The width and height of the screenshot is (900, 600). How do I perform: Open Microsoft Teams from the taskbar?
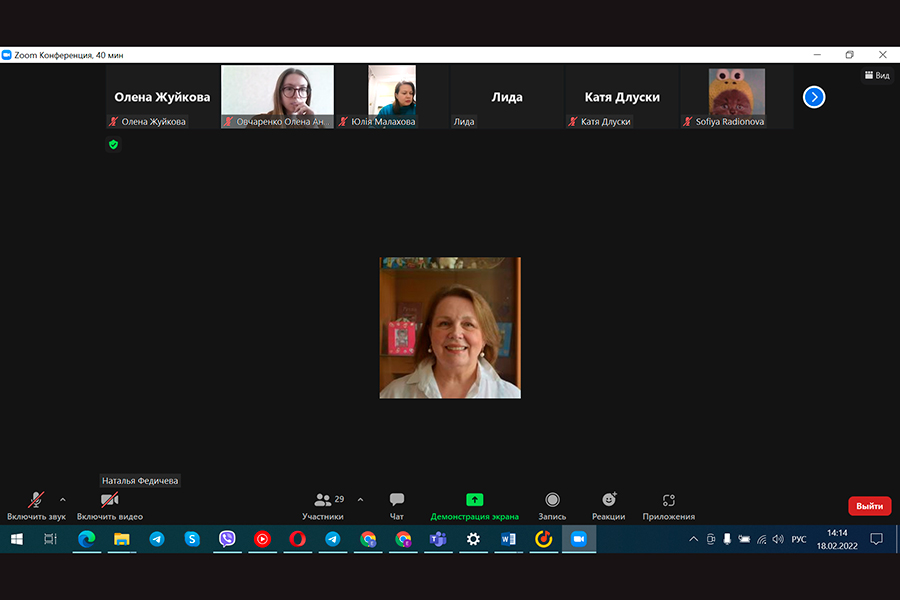(x=438, y=539)
